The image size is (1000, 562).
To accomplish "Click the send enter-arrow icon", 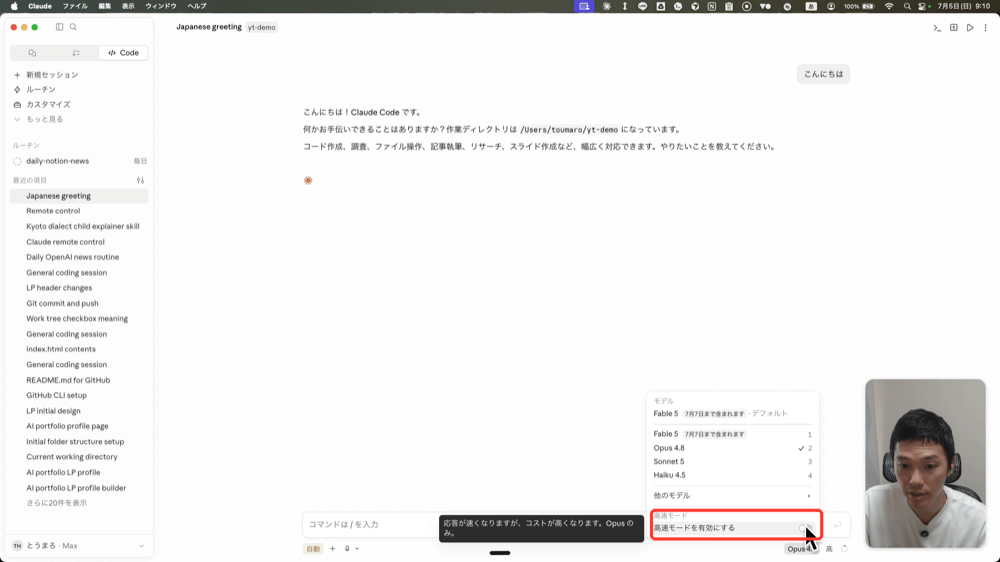I will point(838,525).
